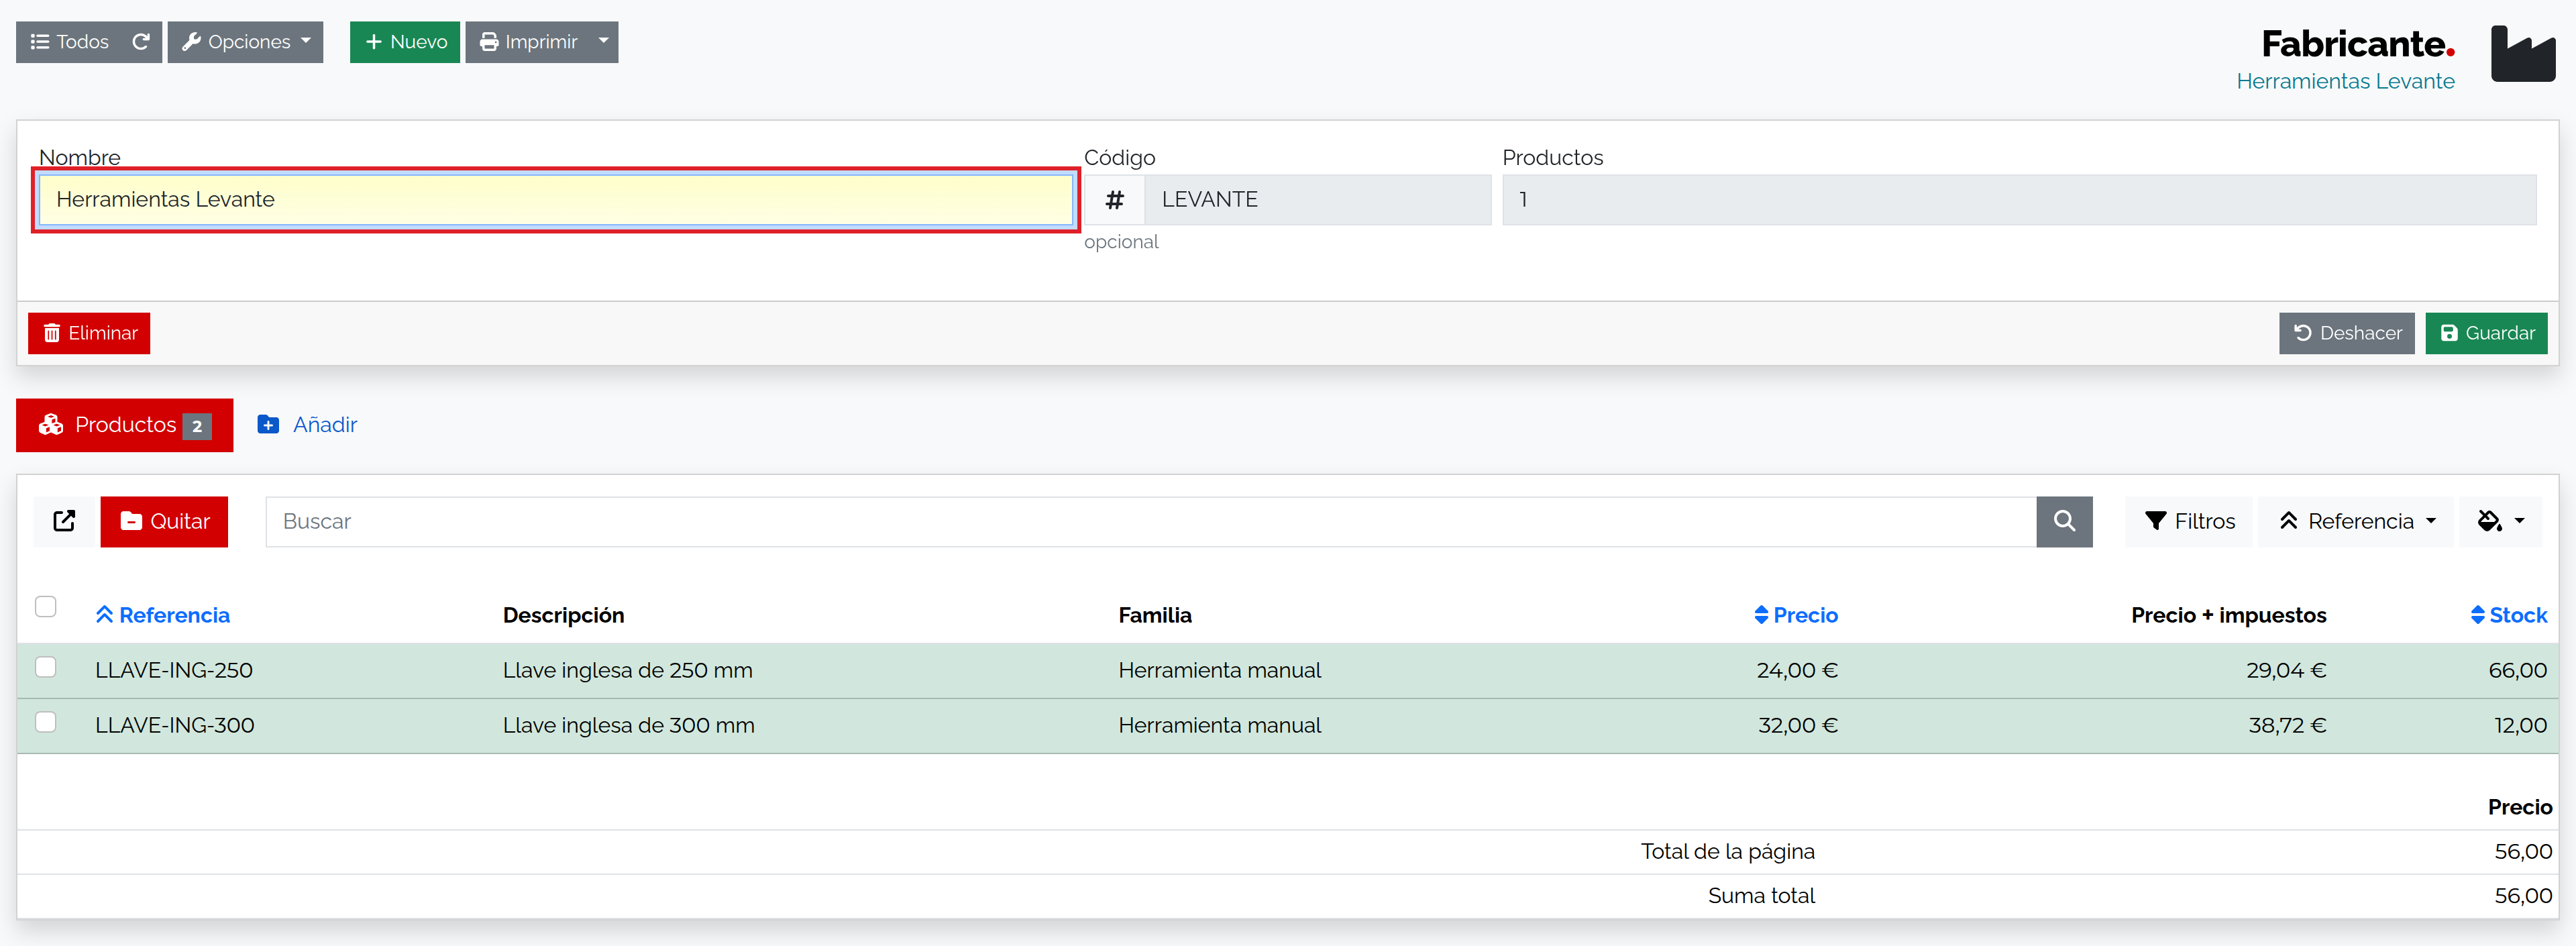Click the Imprimir print button
This screenshot has width=2576, height=946.
[528, 42]
